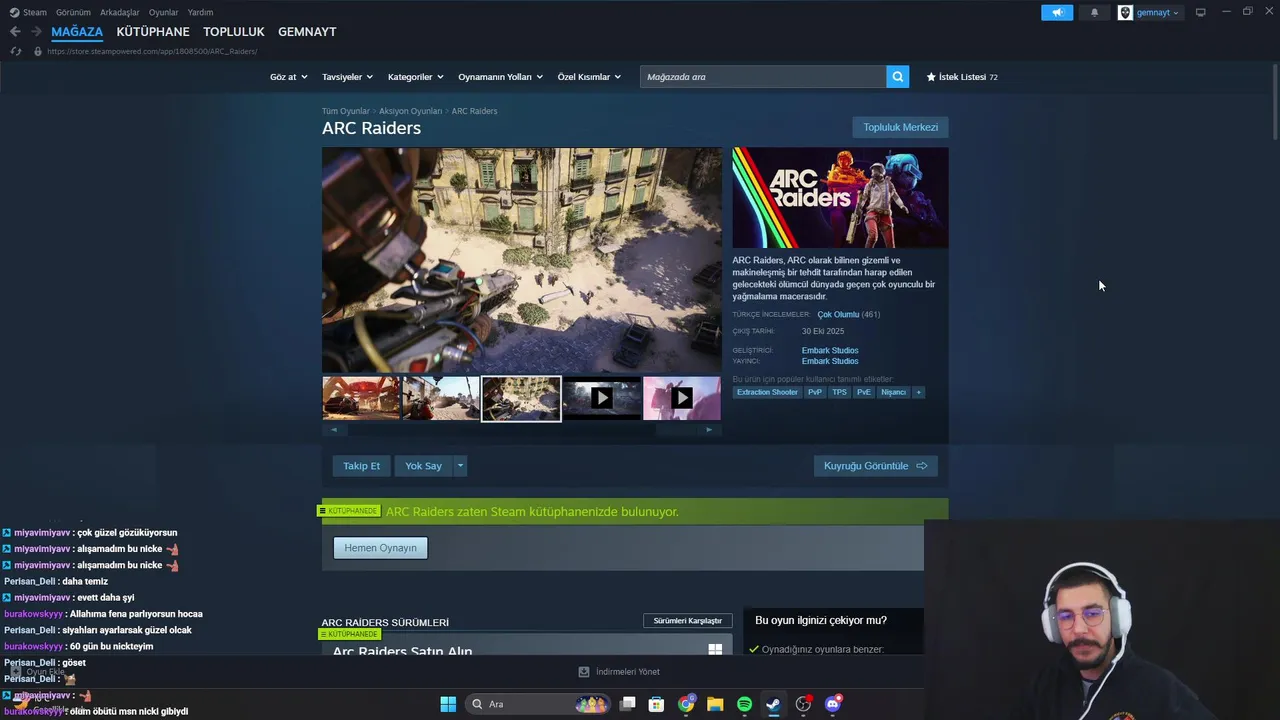Click the Takip Et button
This screenshot has height=720, width=1280.
(x=361, y=466)
